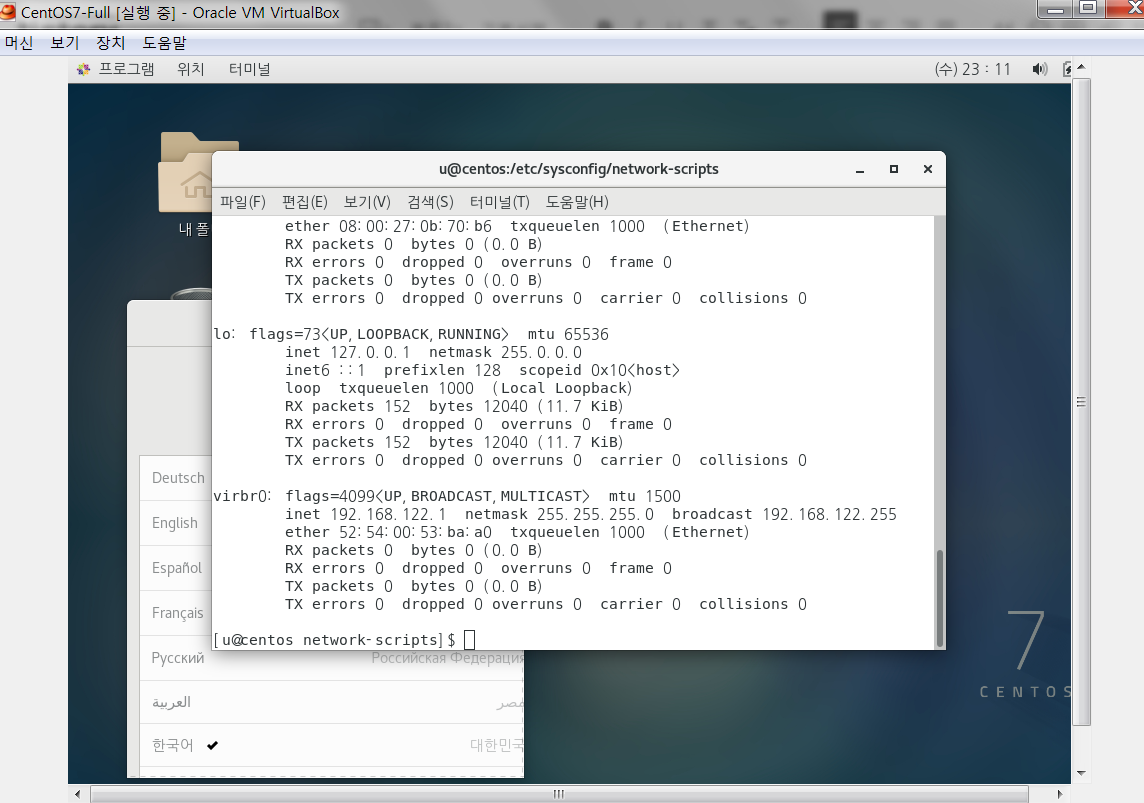Select 한국어 in the language list
This screenshot has height=803, width=1144.
332,745
